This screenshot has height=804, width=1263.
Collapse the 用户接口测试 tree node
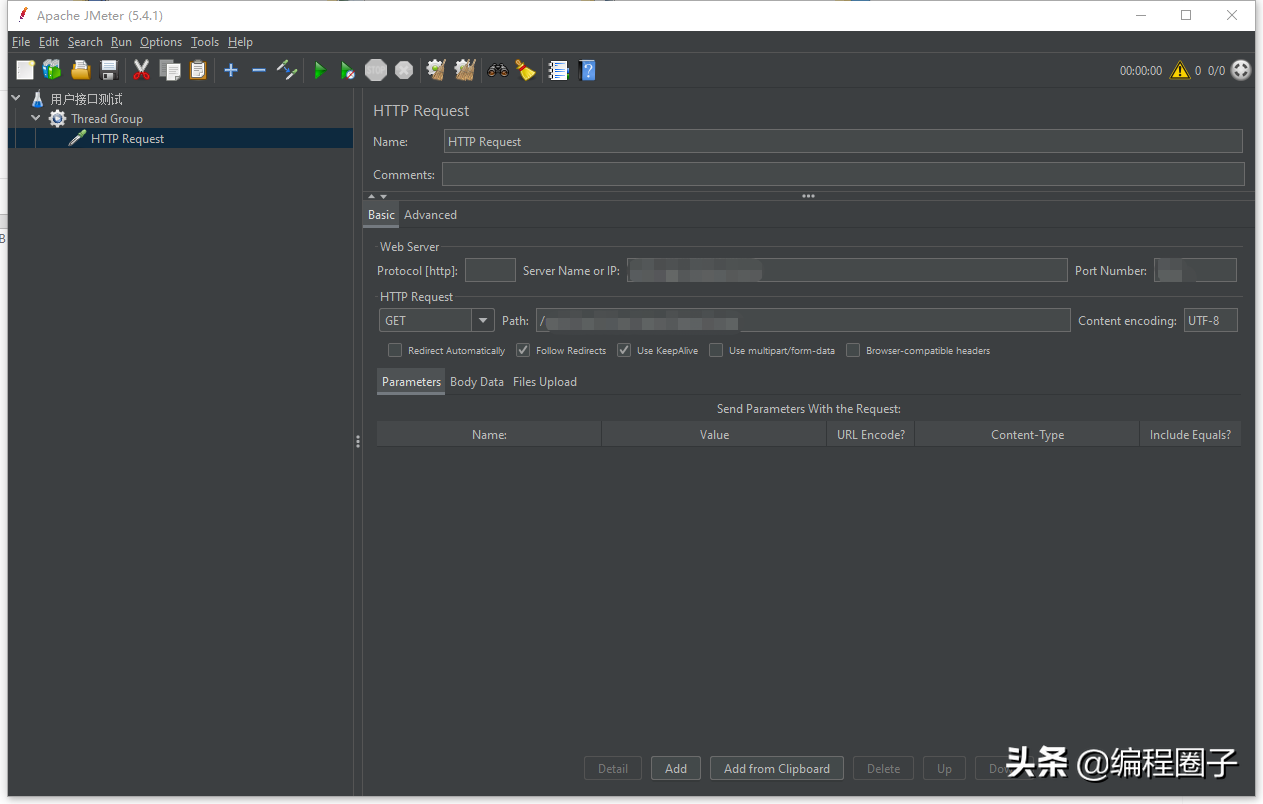tap(16, 98)
